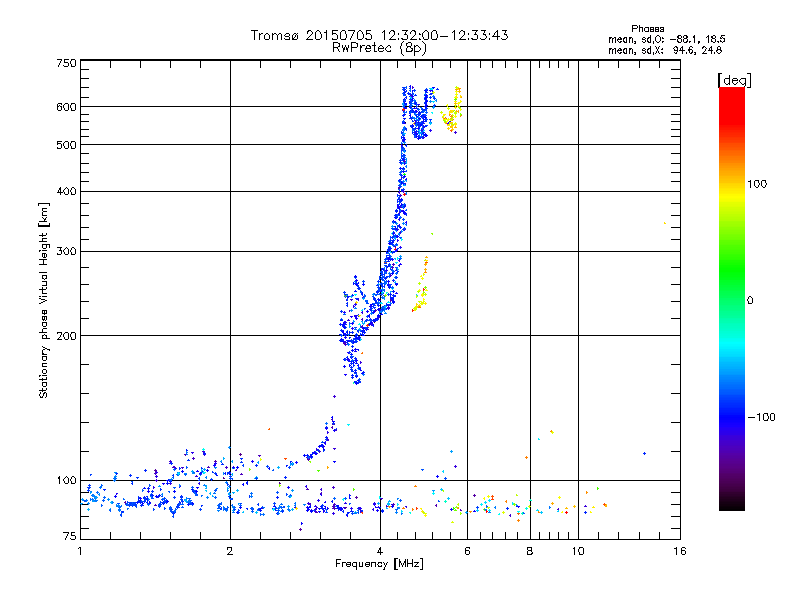Click the 'mean, sd,O: -88.1, 18.5' text

click(666, 39)
